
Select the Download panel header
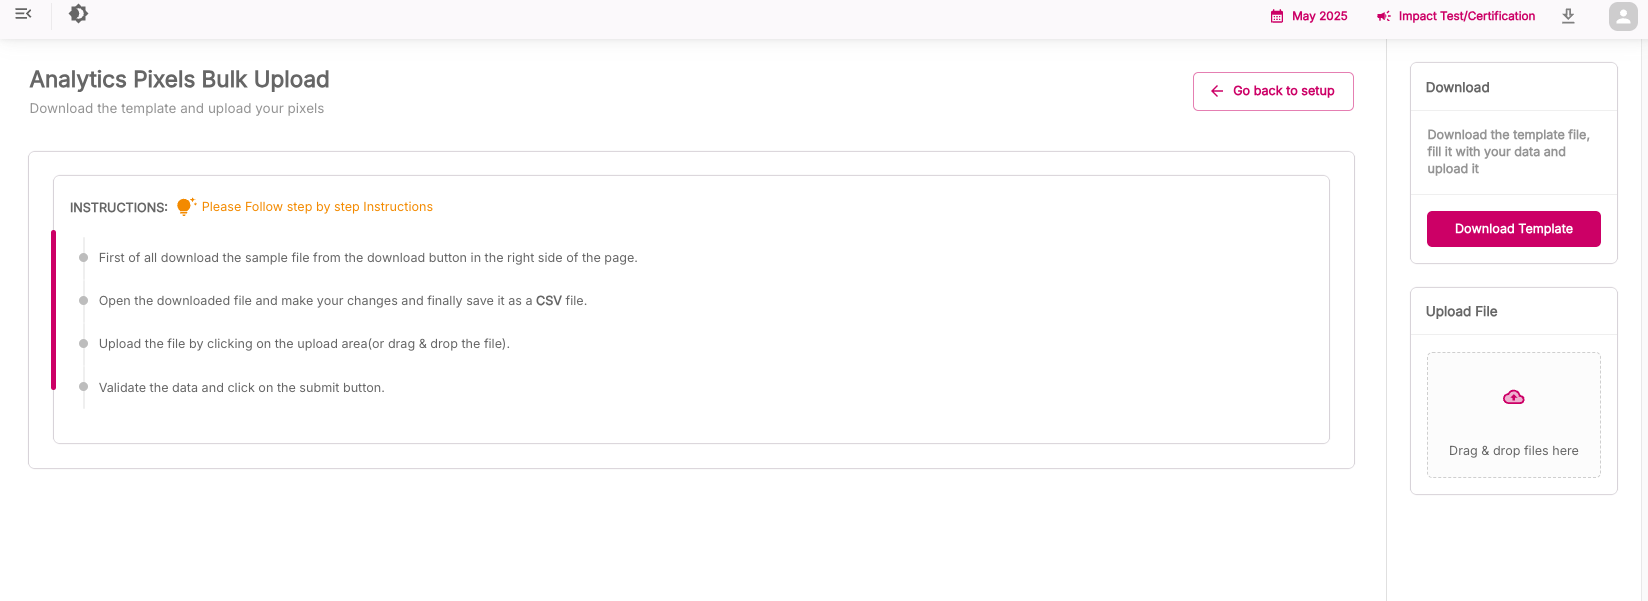click(1458, 88)
